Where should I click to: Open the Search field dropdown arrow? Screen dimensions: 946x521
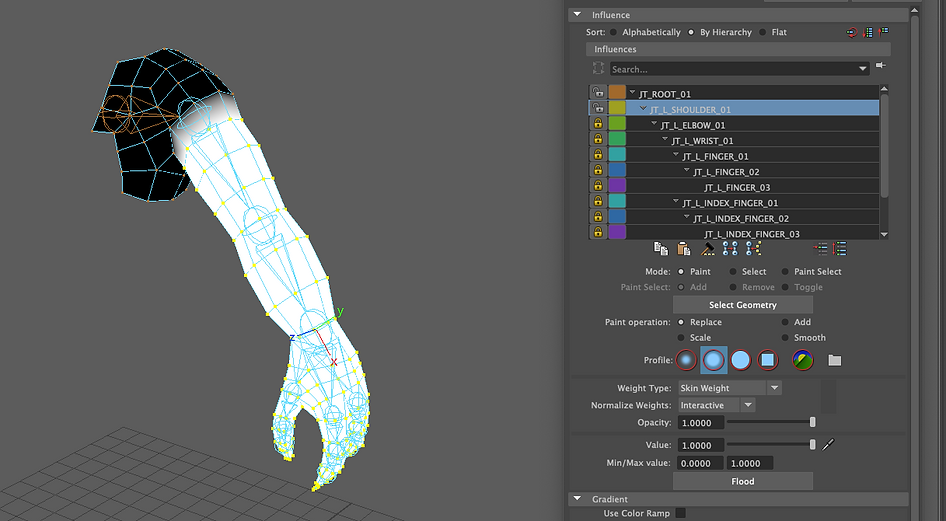click(863, 69)
